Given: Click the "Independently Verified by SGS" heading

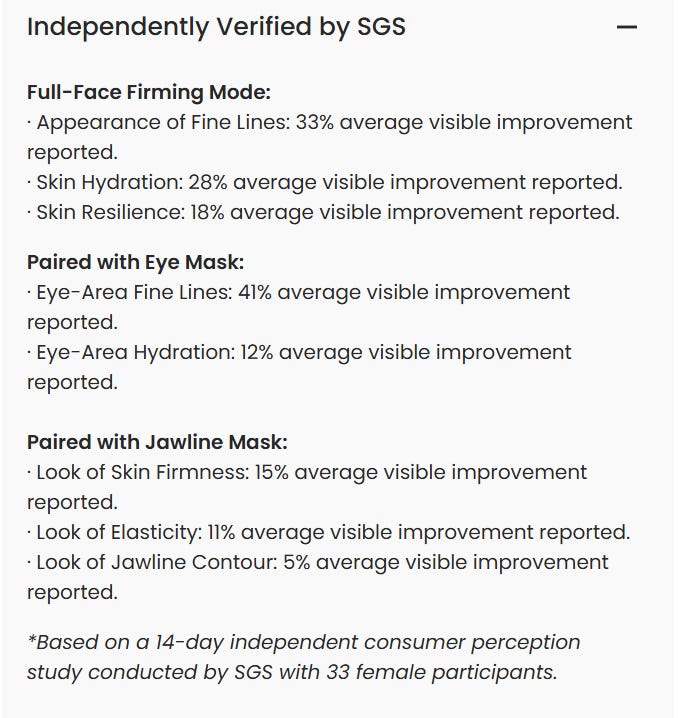Looking at the screenshot, I should tap(215, 27).
